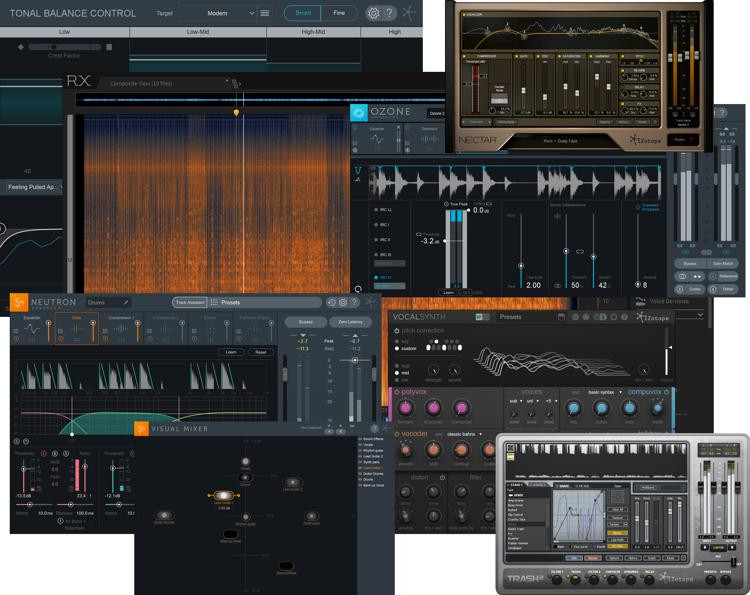Open Neutron settings gear icon
Viewport: 750px width, 595px height.
(x=343, y=302)
